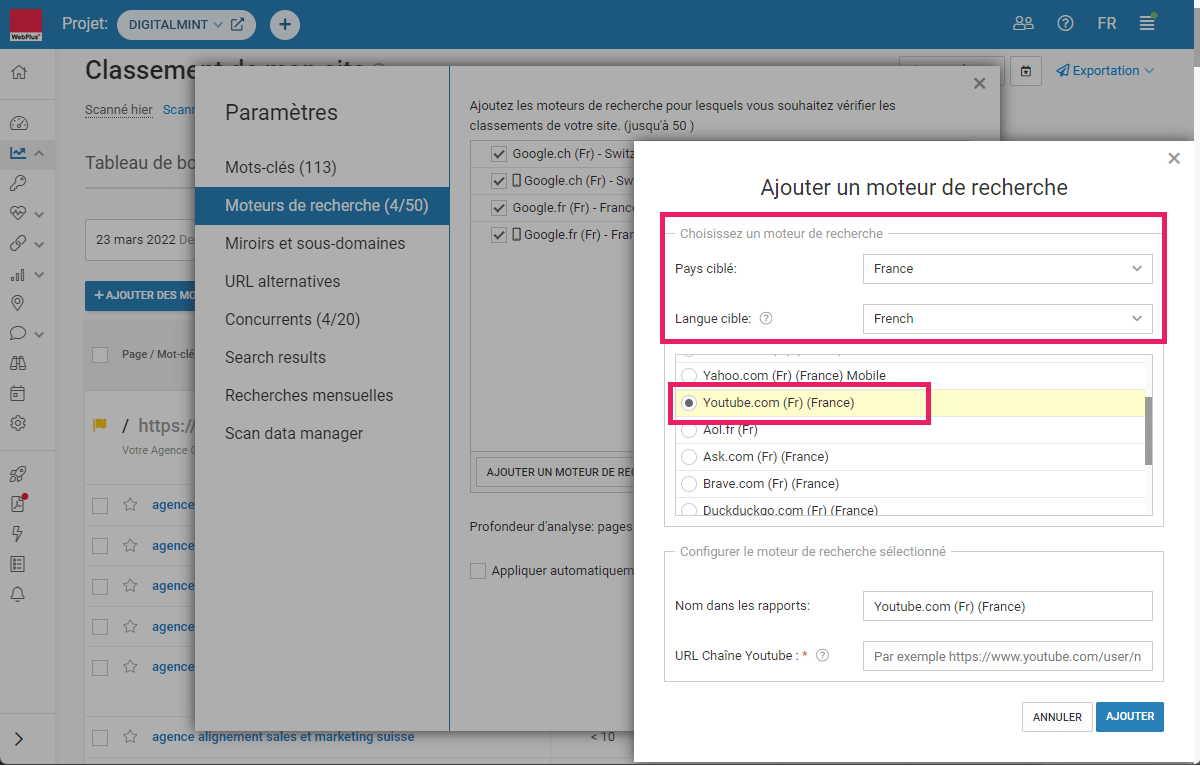Click the help question mark in top bar
Viewport: 1200px width, 766px height.
tap(1065, 24)
